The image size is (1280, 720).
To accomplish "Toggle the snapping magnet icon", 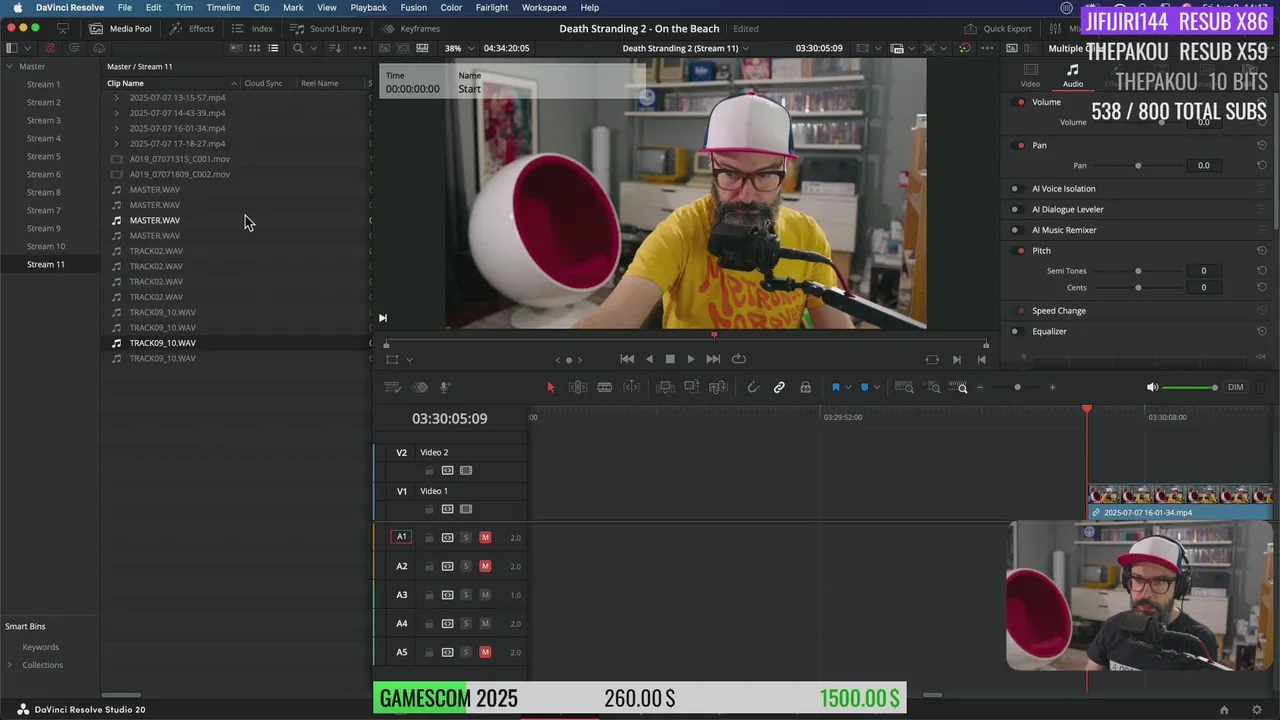I will click(753, 387).
